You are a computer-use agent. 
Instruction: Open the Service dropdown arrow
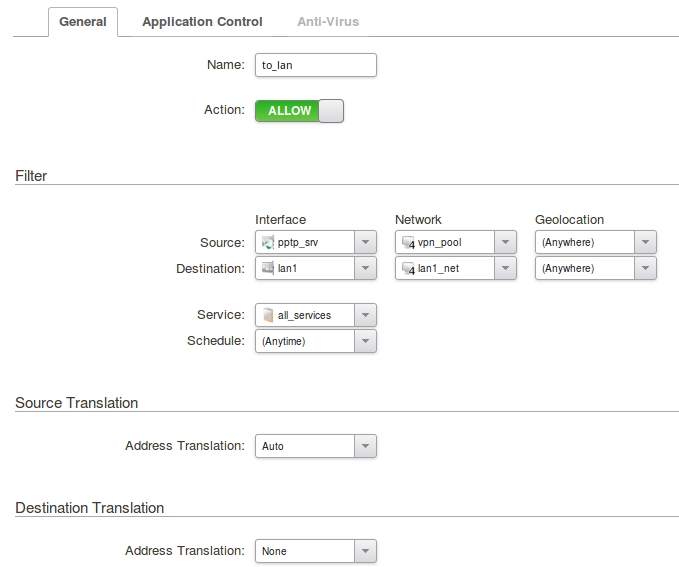[365, 315]
